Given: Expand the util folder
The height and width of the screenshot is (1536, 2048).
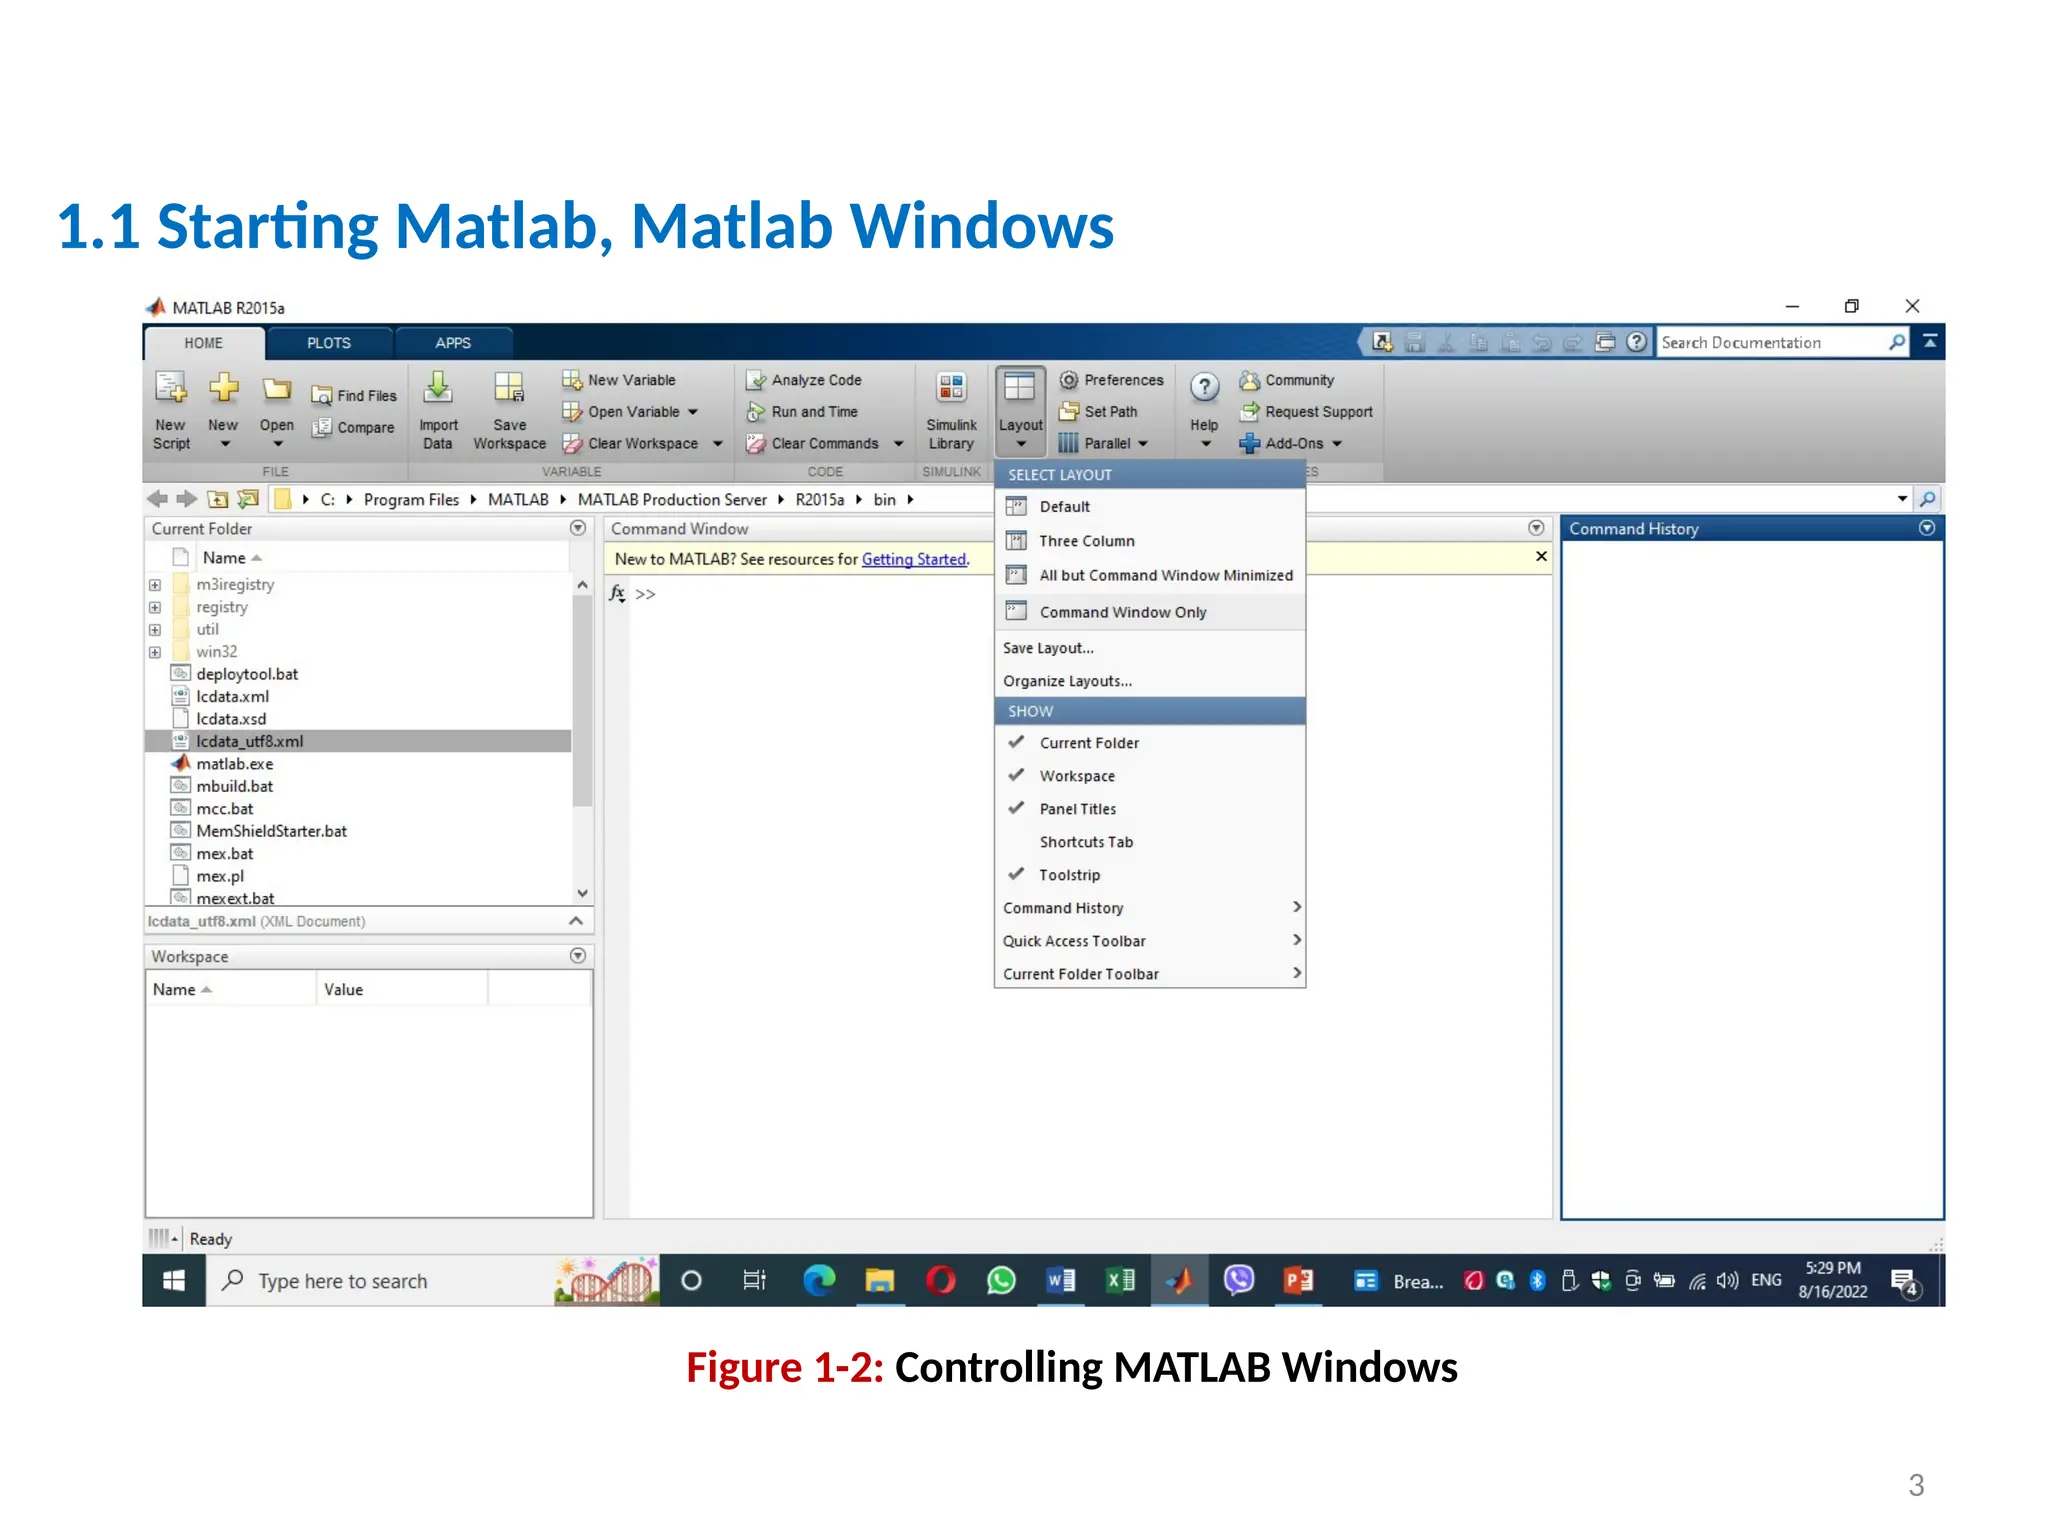Looking at the screenshot, I should 155,630.
